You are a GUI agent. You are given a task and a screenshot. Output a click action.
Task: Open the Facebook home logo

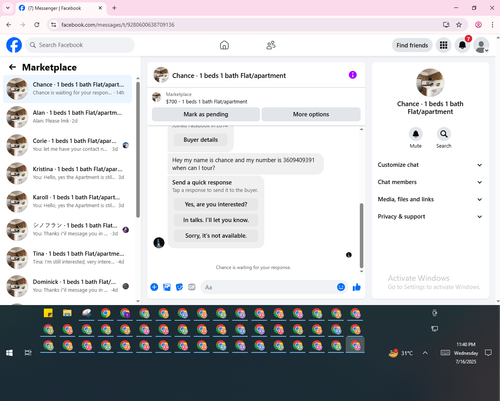[14, 45]
